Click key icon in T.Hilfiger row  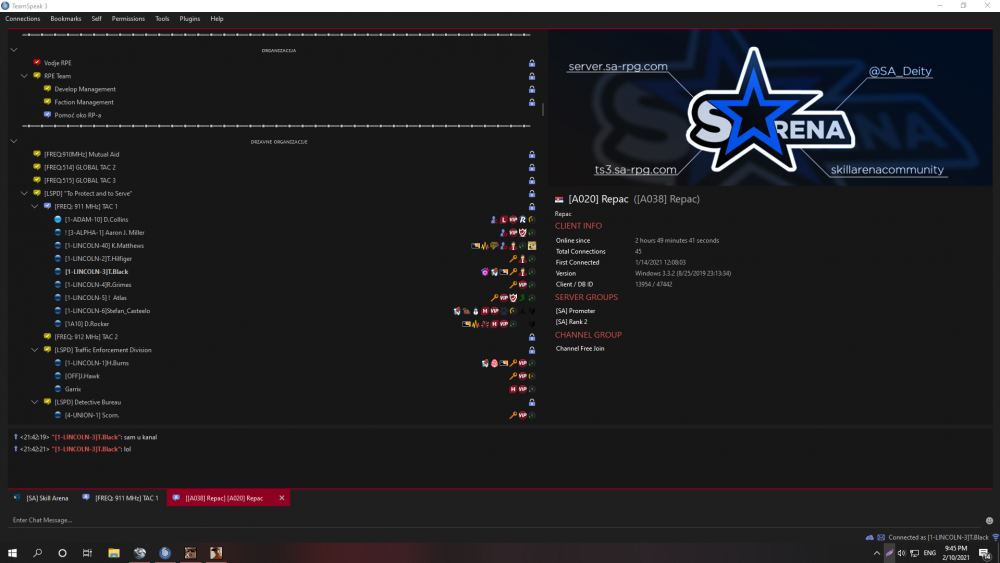[x=513, y=259]
